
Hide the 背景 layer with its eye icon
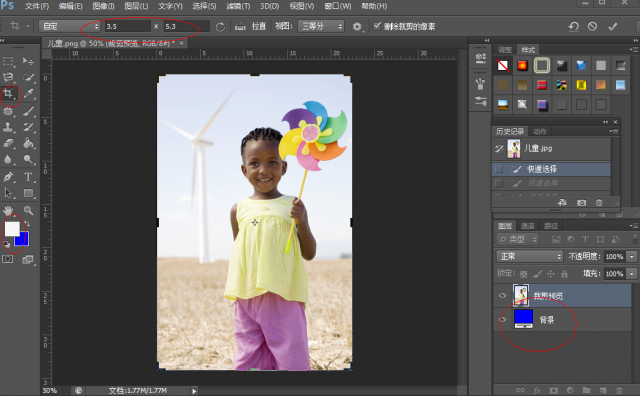(x=503, y=320)
